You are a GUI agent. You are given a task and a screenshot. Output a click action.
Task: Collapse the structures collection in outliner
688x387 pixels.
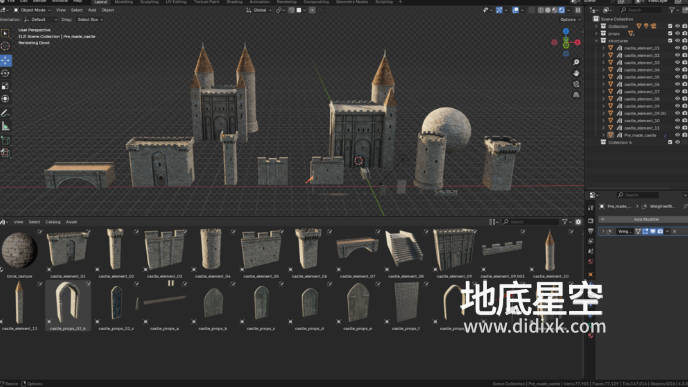click(x=597, y=41)
